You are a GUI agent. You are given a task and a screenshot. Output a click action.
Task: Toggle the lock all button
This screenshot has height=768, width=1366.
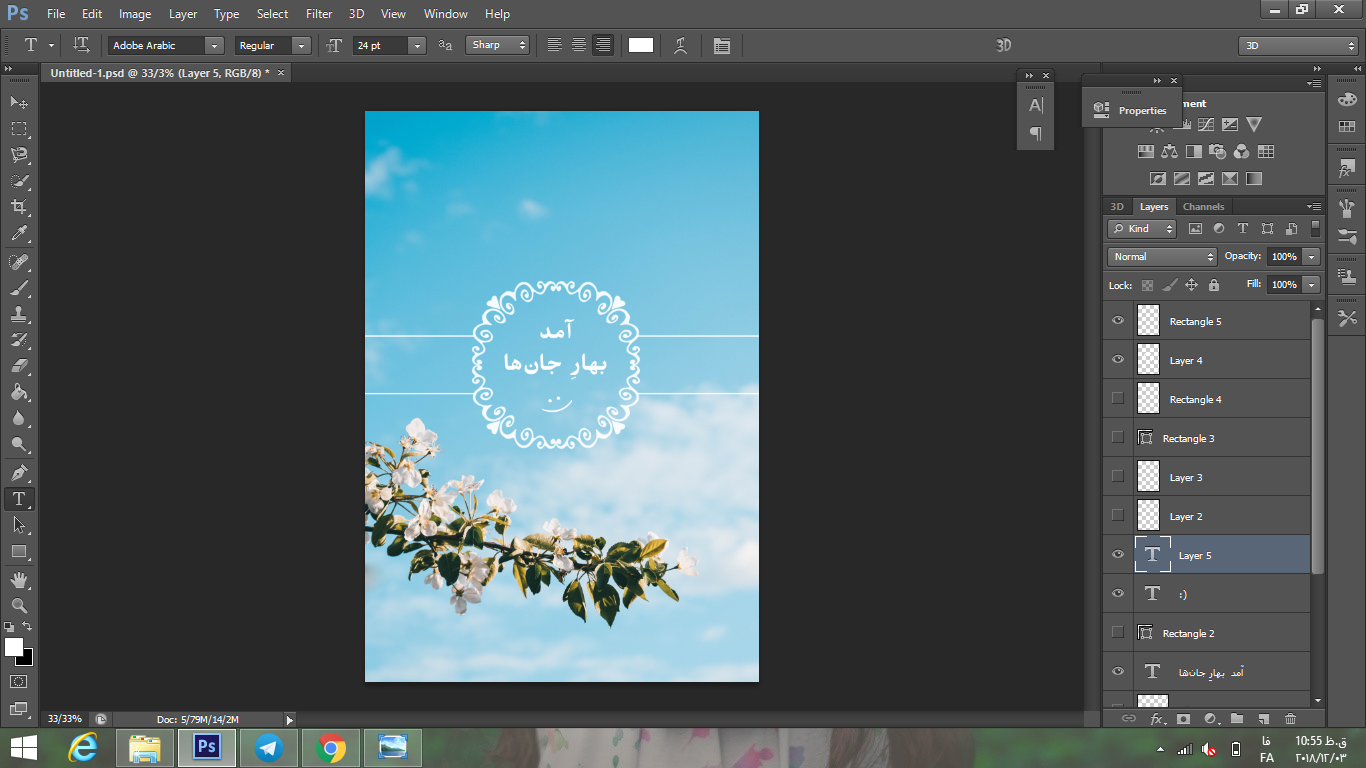click(x=1213, y=285)
